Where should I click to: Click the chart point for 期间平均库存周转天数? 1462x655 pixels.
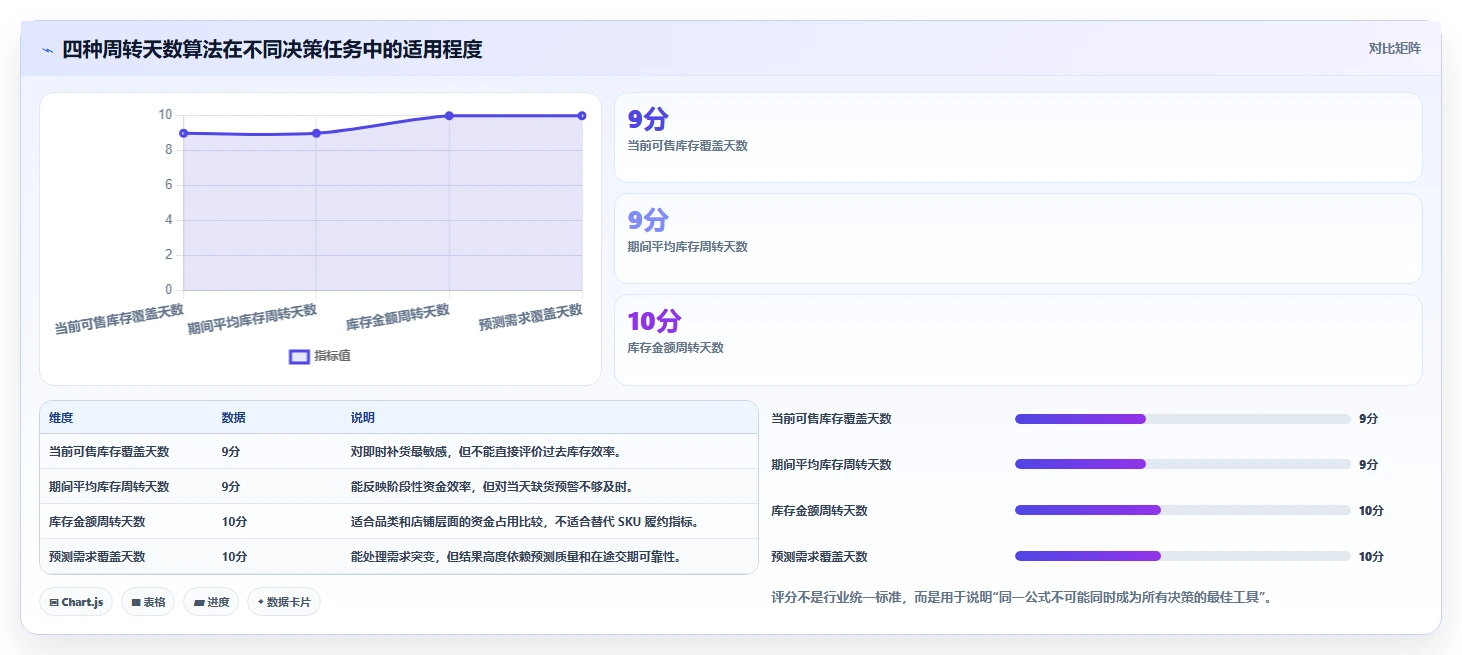[316, 133]
